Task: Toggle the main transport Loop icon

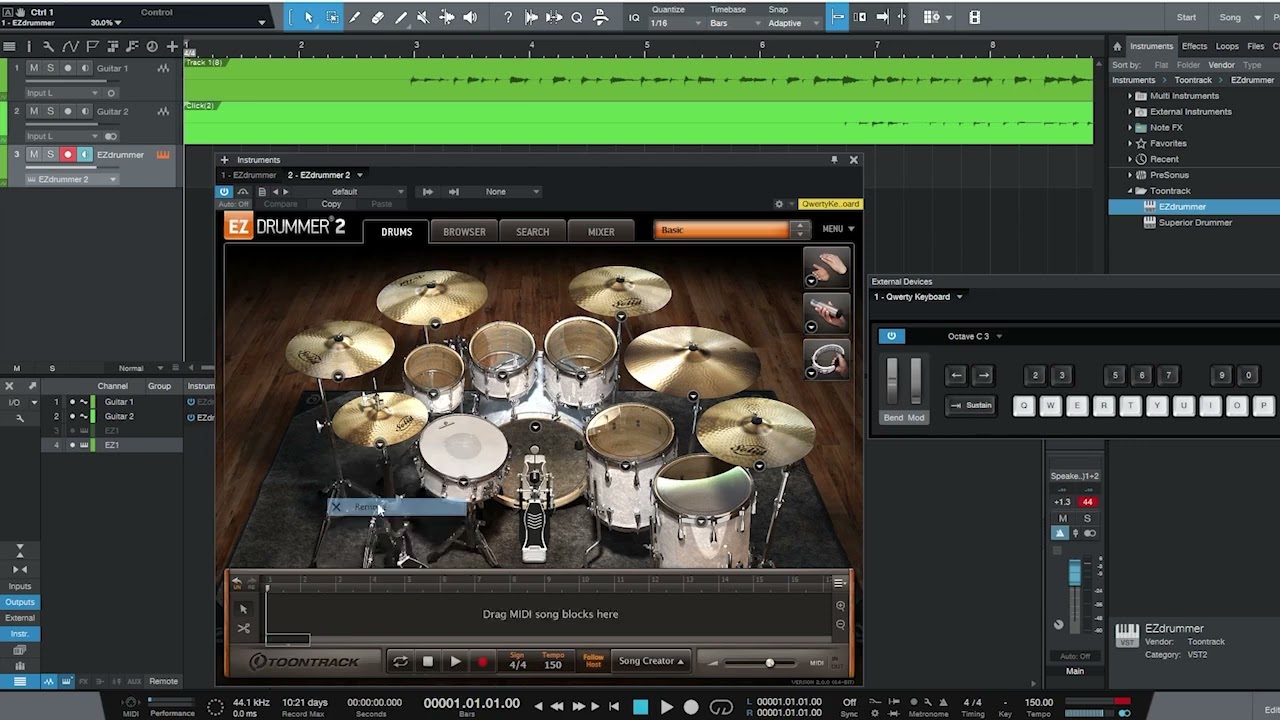Action: pos(721,707)
